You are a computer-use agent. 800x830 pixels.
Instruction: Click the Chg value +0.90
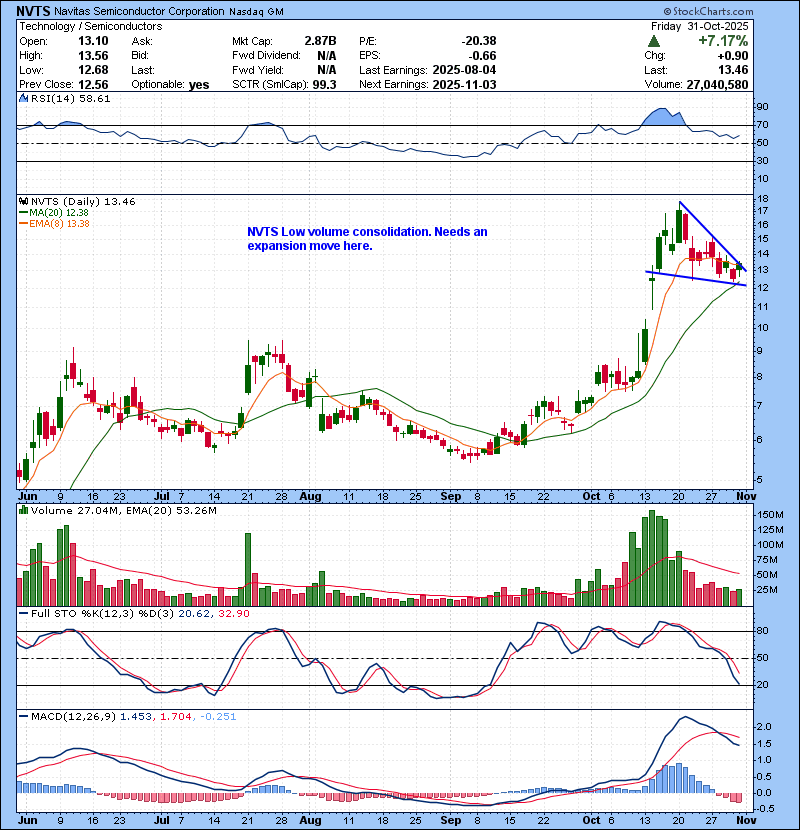coord(733,56)
